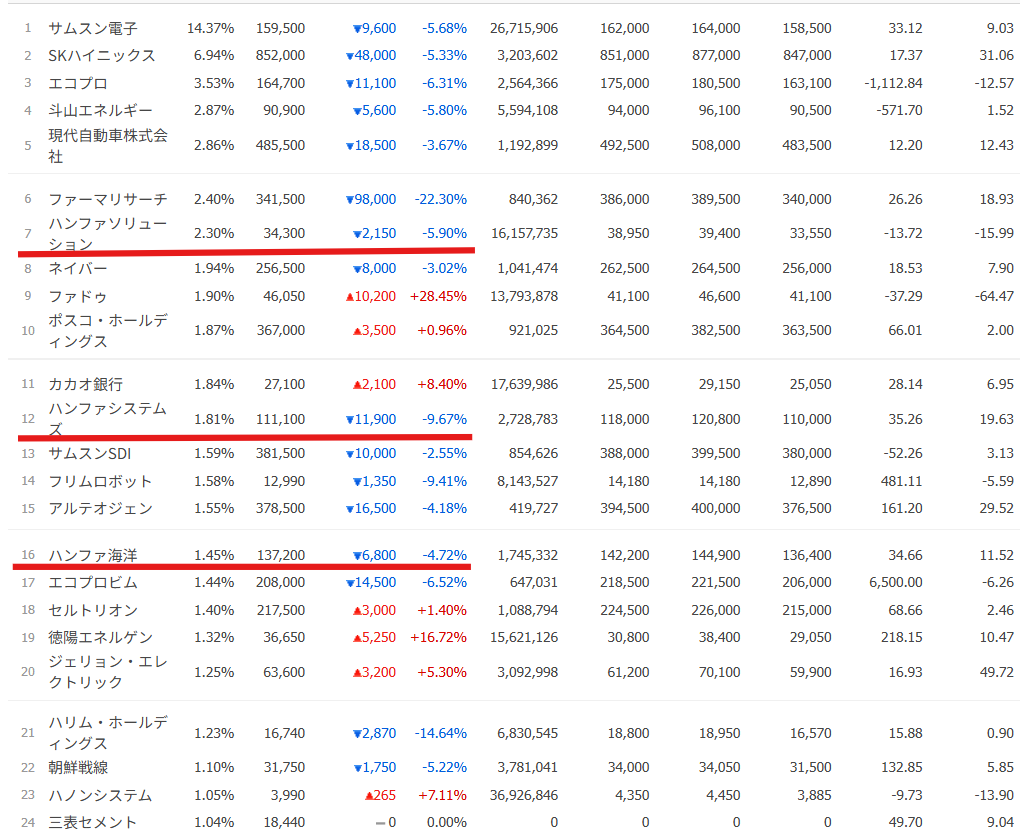
Task: Open the ハンファ海洋 stock page
Action: point(93,555)
